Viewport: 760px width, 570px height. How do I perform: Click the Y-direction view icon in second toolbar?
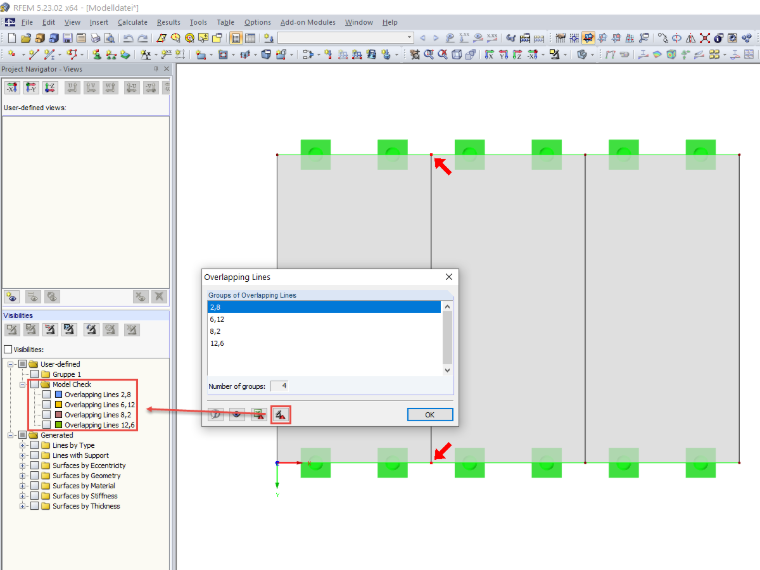click(503, 54)
